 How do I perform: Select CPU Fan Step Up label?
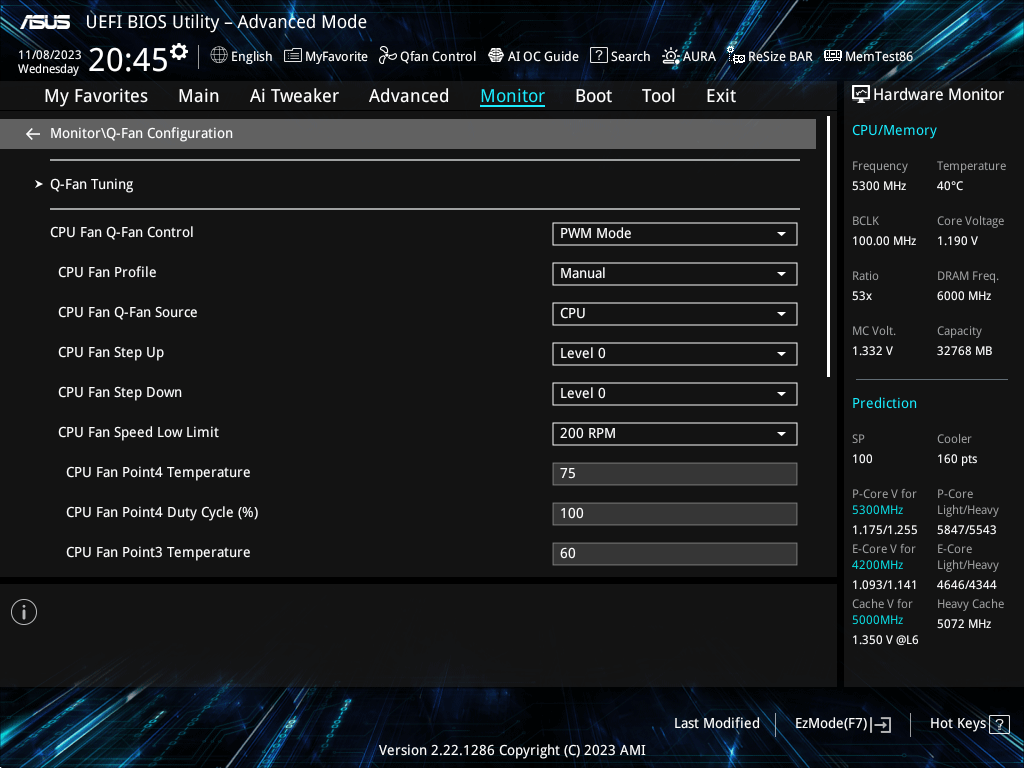tap(111, 353)
